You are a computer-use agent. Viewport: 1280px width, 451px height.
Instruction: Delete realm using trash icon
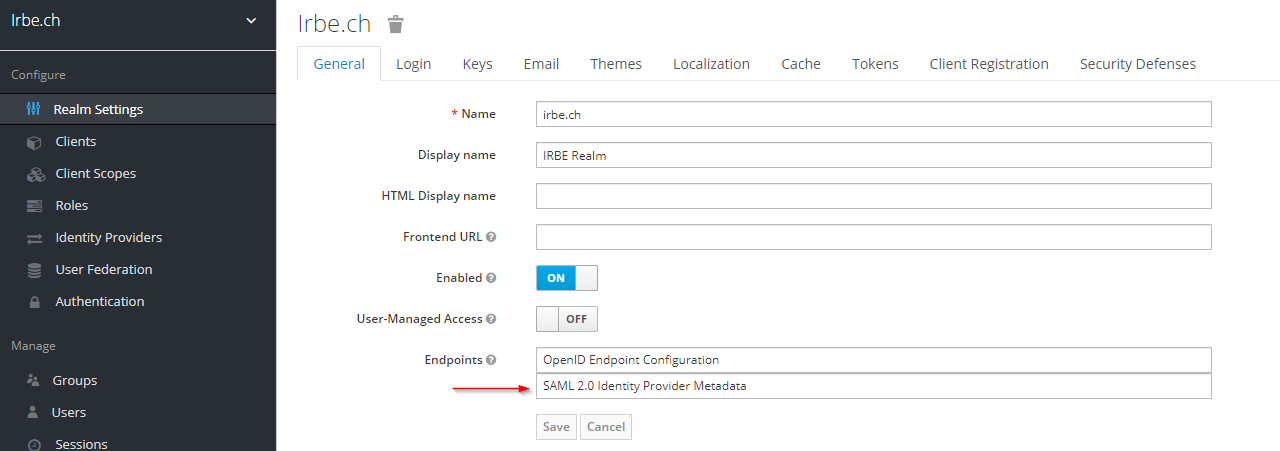[396, 24]
